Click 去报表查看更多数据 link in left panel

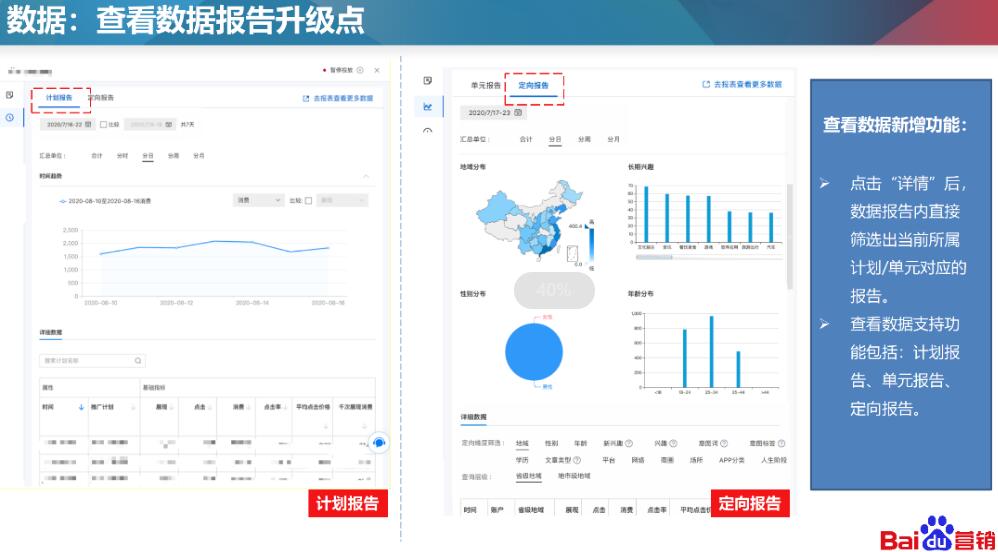[338, 99]
